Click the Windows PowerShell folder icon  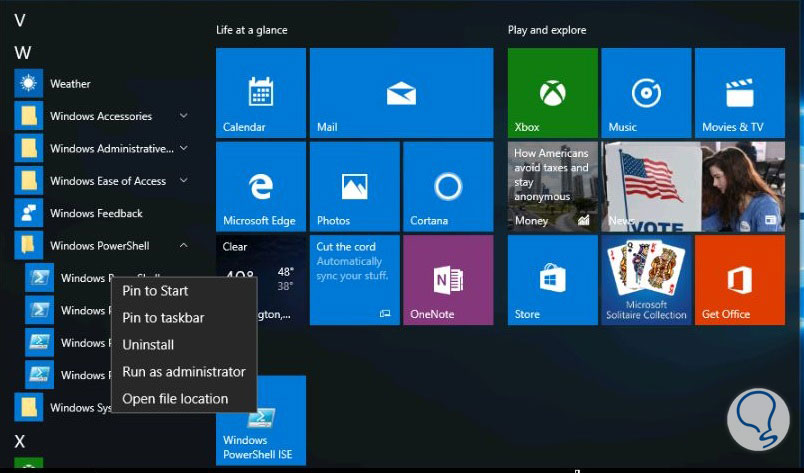pos(29,245)
